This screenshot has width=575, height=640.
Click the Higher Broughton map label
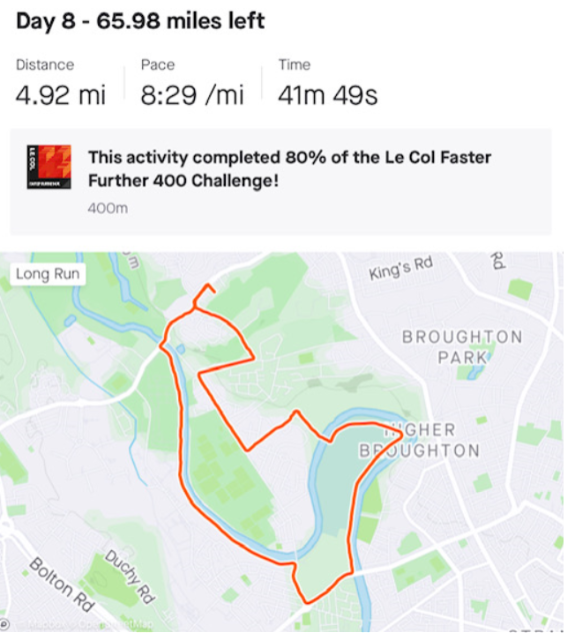tap(419, 440)
